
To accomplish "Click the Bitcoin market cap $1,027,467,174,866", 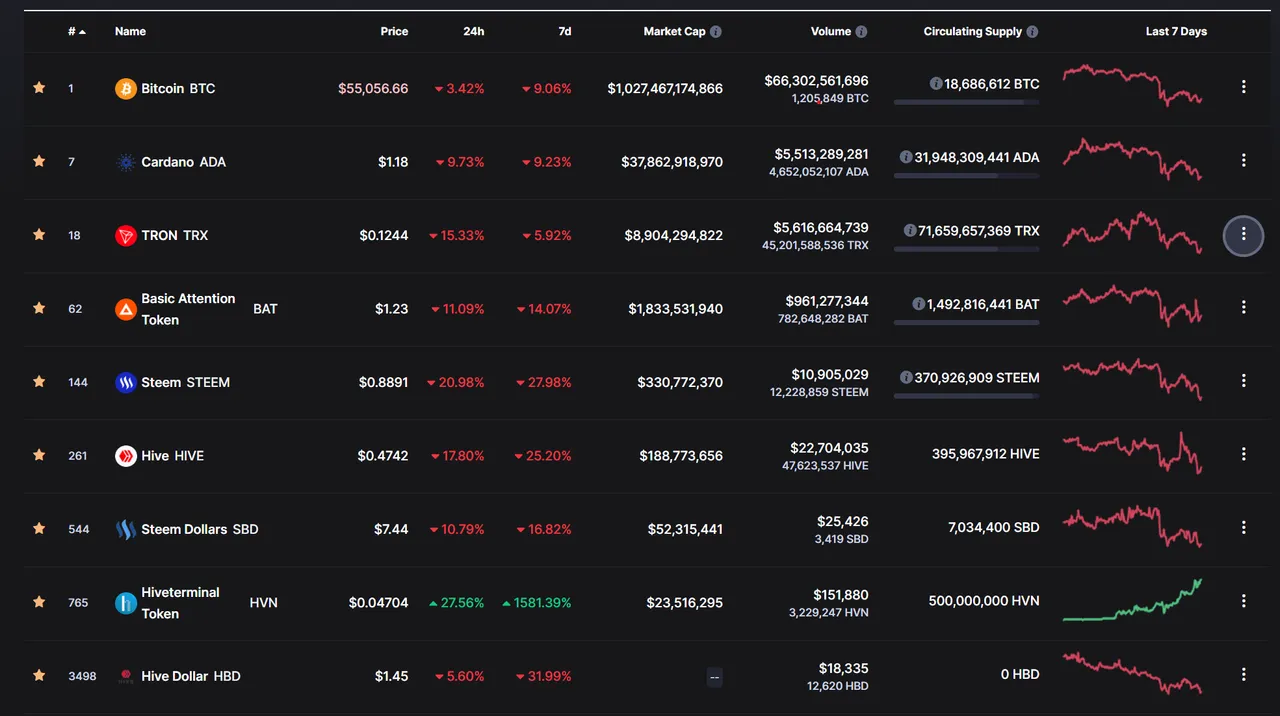I will click(665, 89).
